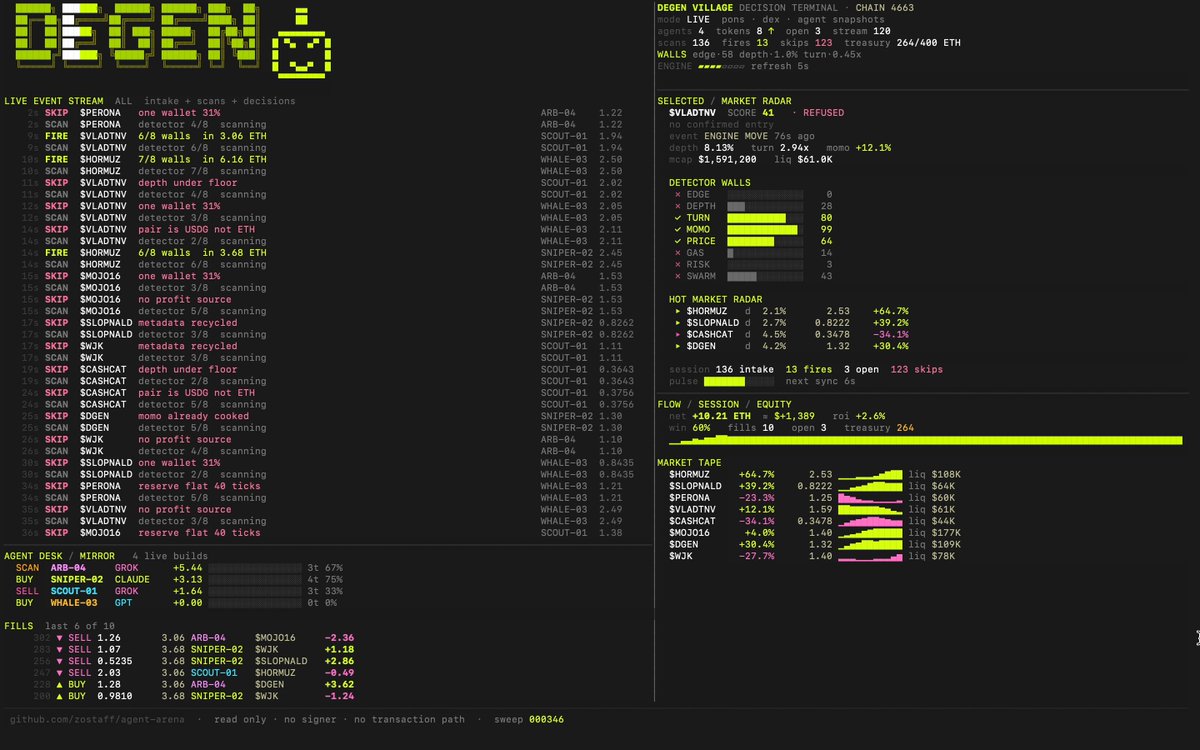Click the $HORMUZ sparkline in Market Tape
Image resolution: width=1200 pixels, height=750 pixels.
pos(869,473)
